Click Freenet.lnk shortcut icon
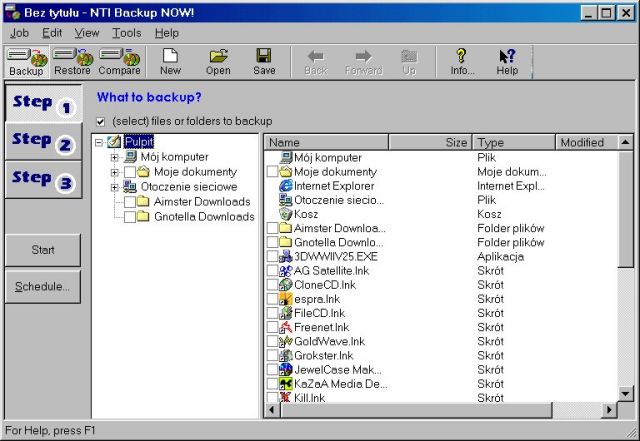This screenshot has width=640, height=441. pyautogui.click(x=286, y=327)
